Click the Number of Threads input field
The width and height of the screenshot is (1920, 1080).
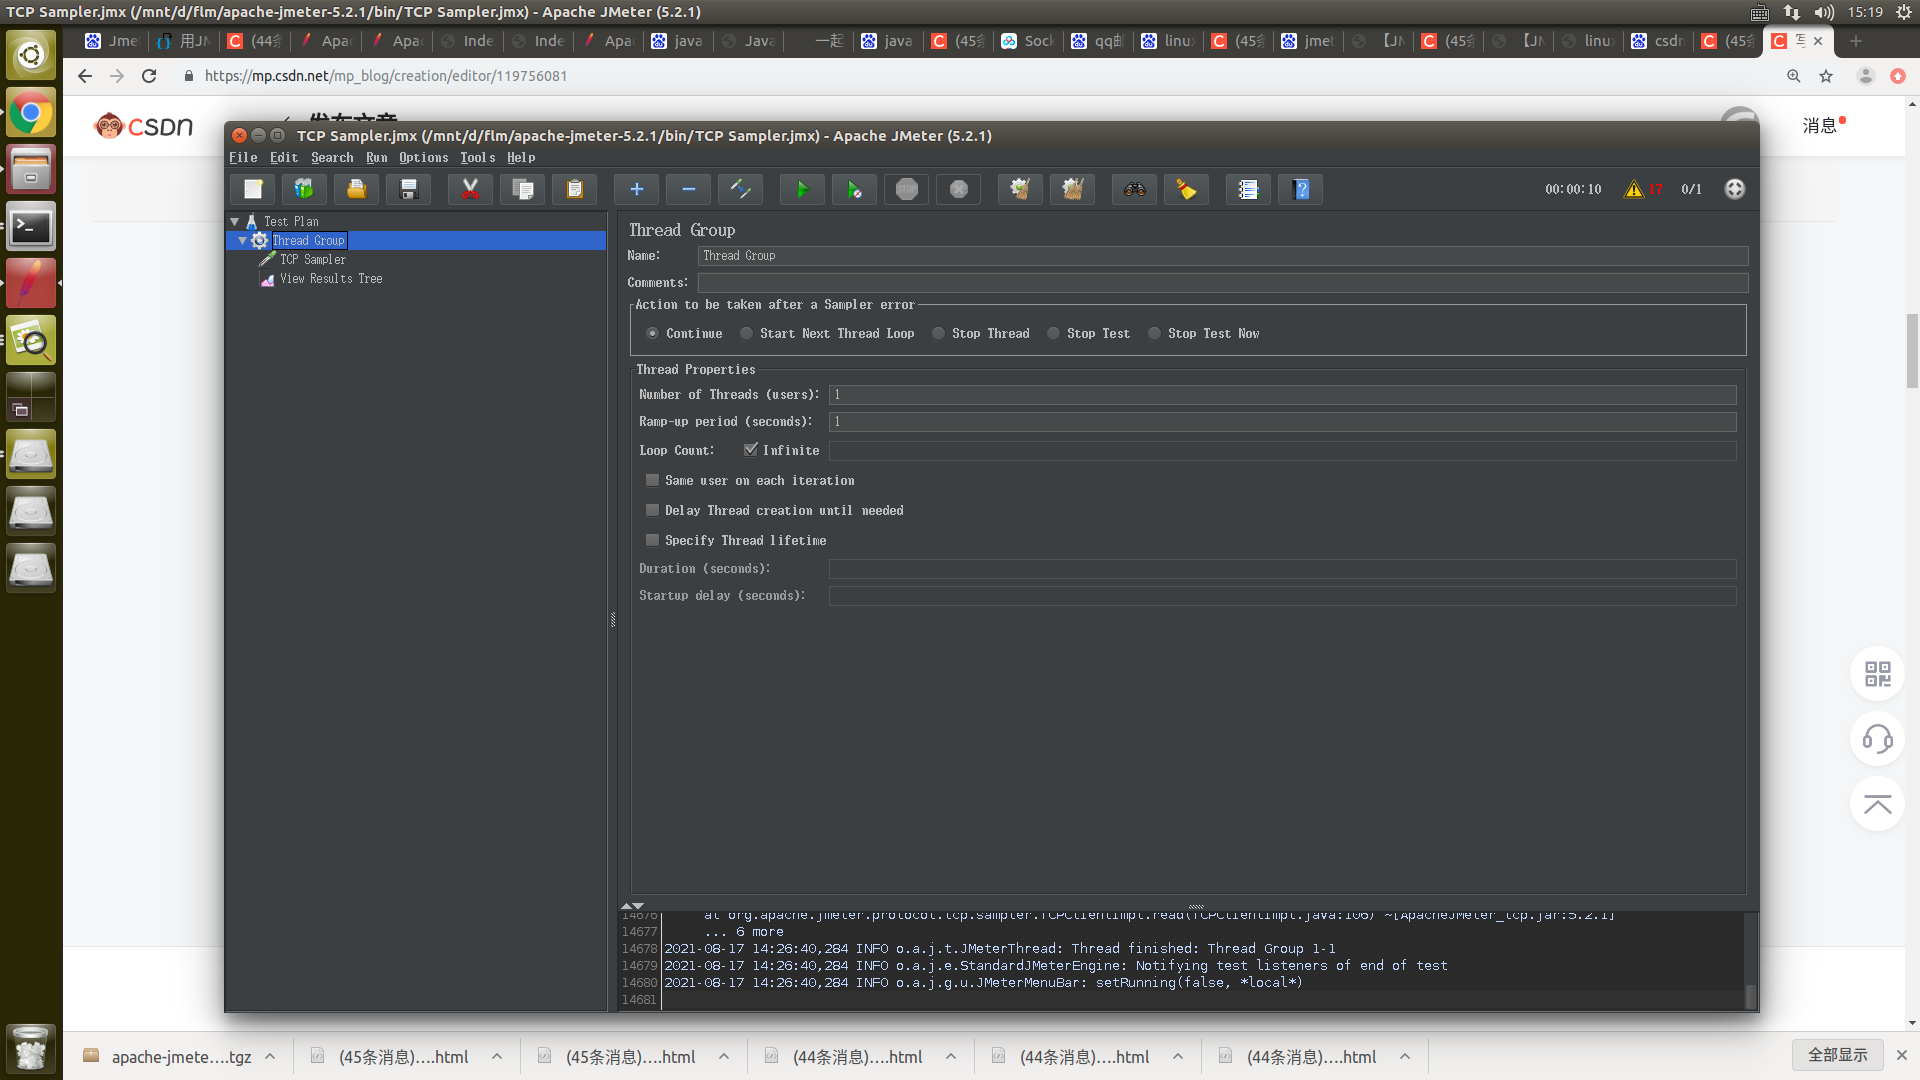tap(1282, 395)
